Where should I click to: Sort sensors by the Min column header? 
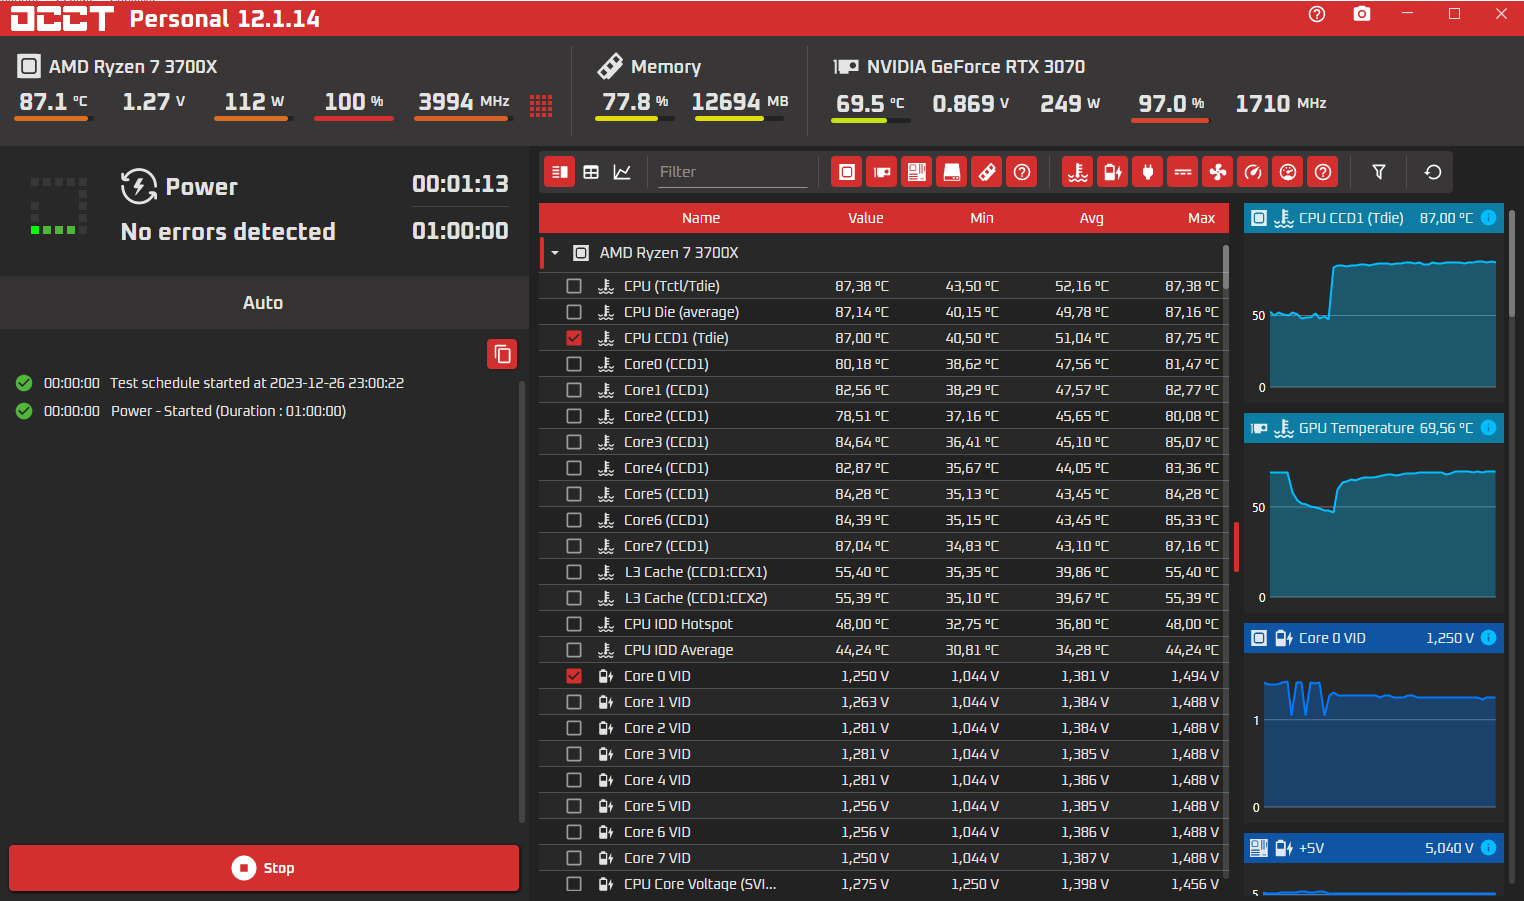[982, 218]
